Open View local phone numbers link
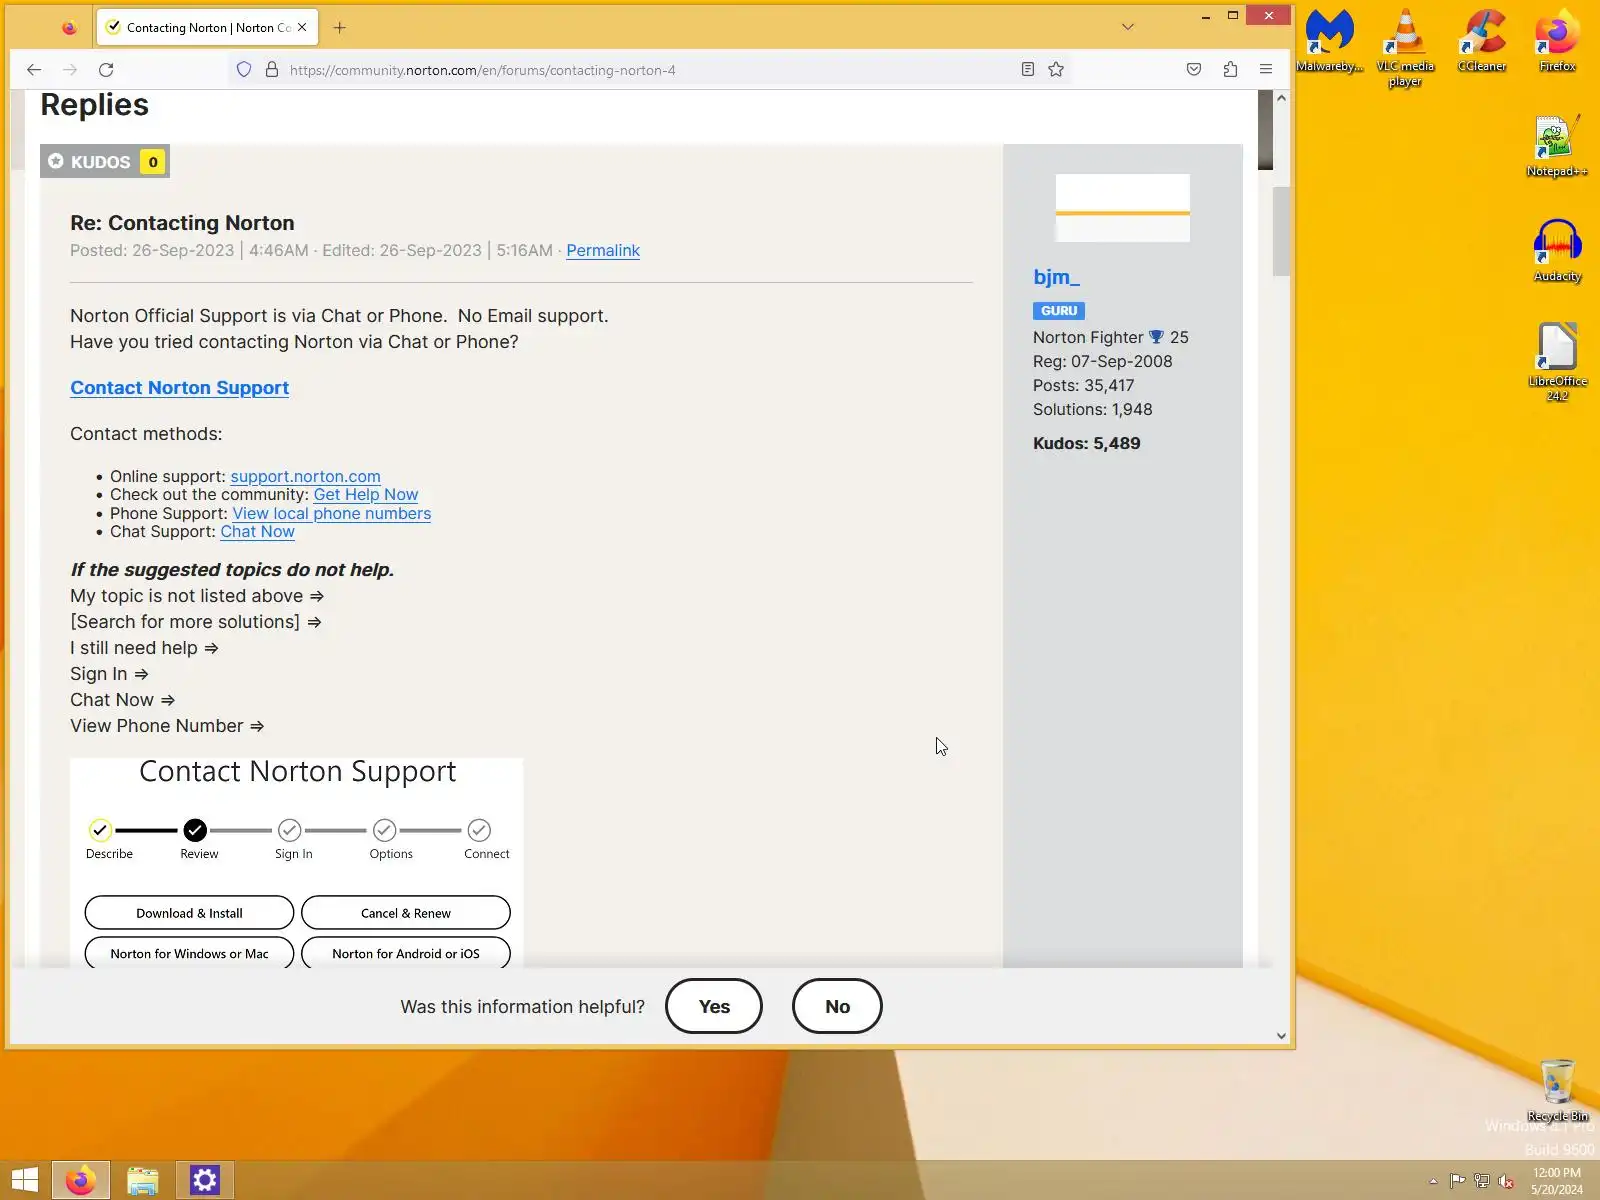The width and height of the screenshot is (1600, 1200). coord(332,514)
